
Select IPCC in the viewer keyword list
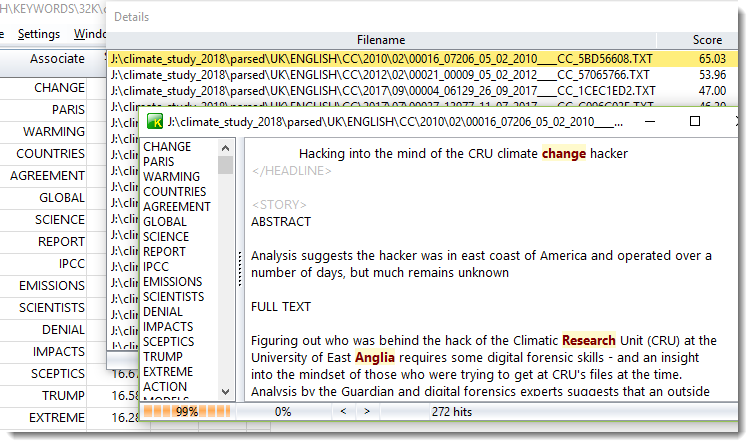click(156, 266)
